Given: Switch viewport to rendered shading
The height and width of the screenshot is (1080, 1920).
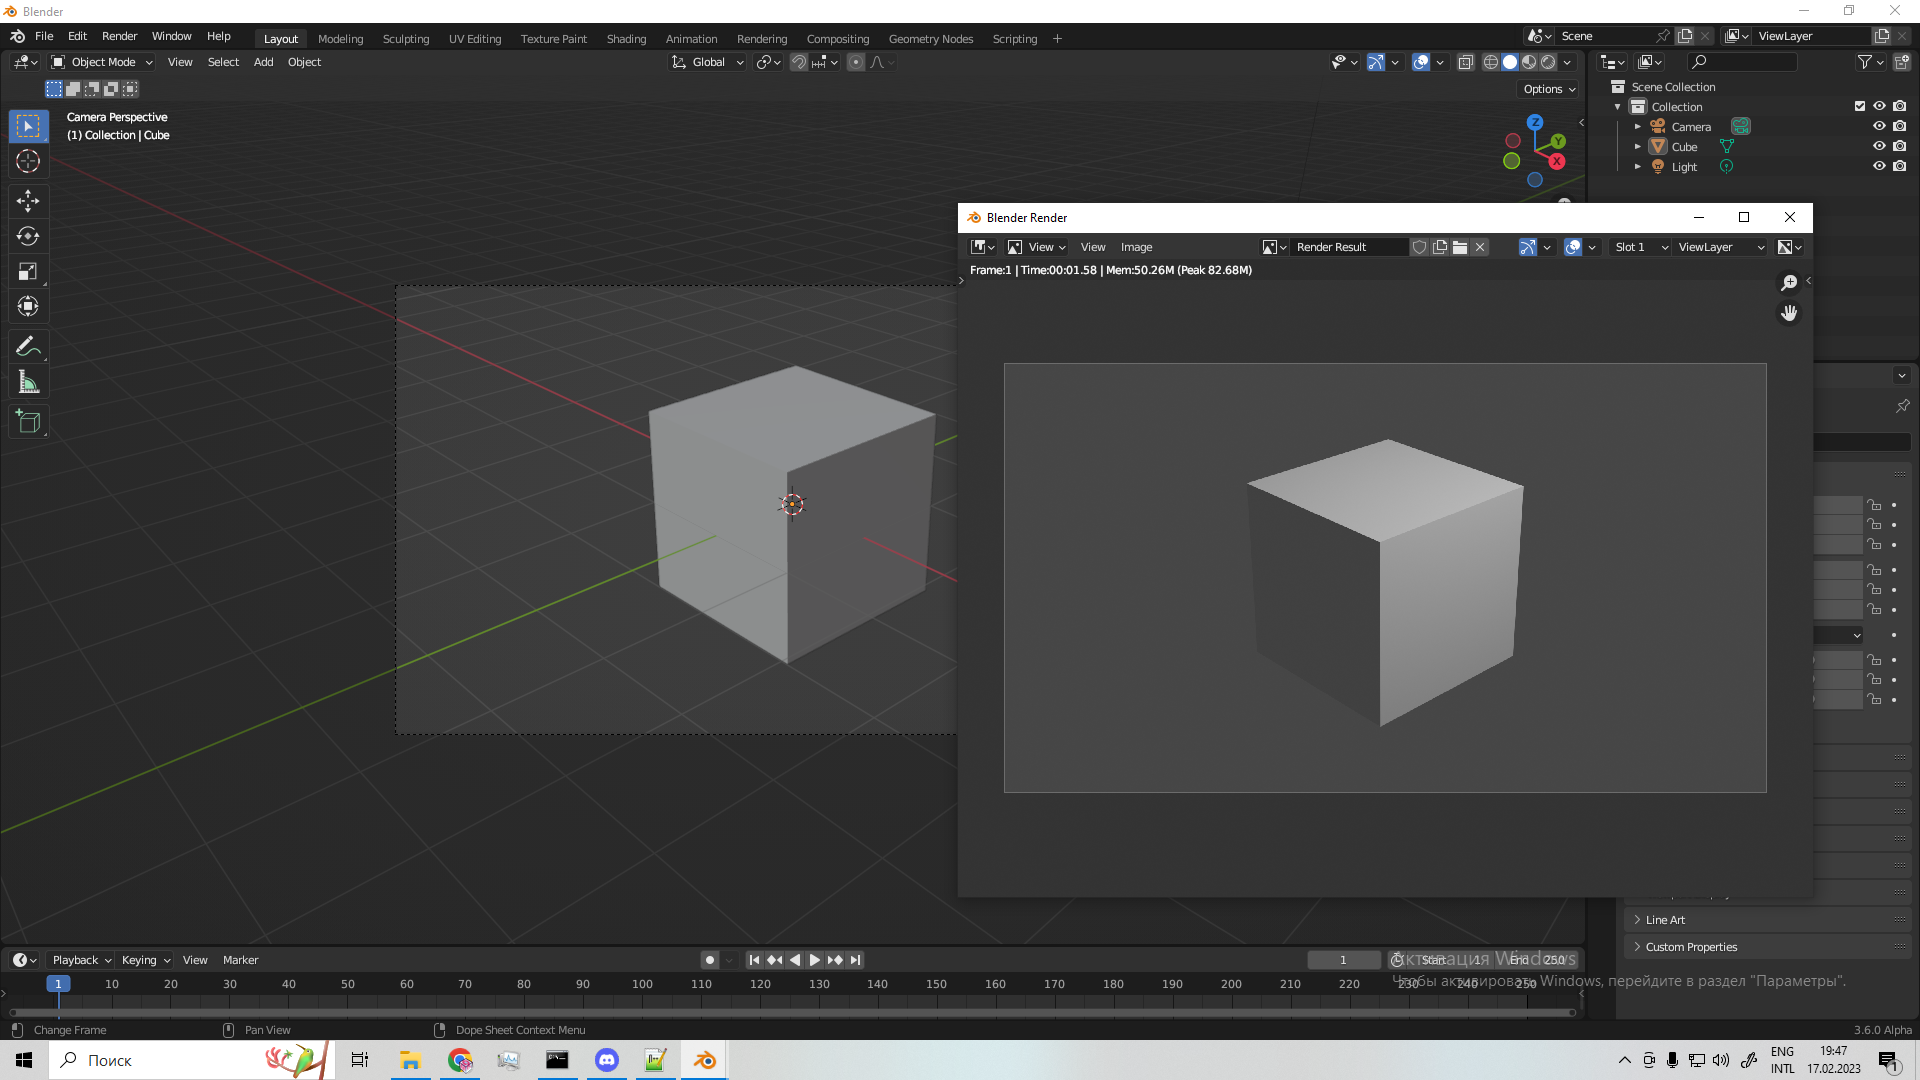Looking at the screenshot, I should 1548,62.
